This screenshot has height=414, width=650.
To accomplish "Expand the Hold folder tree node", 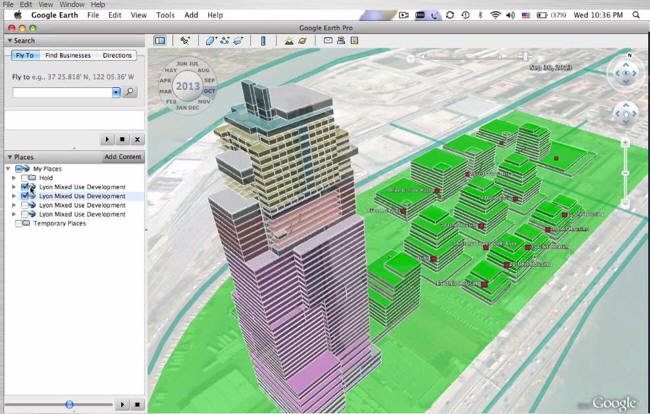I will coord(14,178).
